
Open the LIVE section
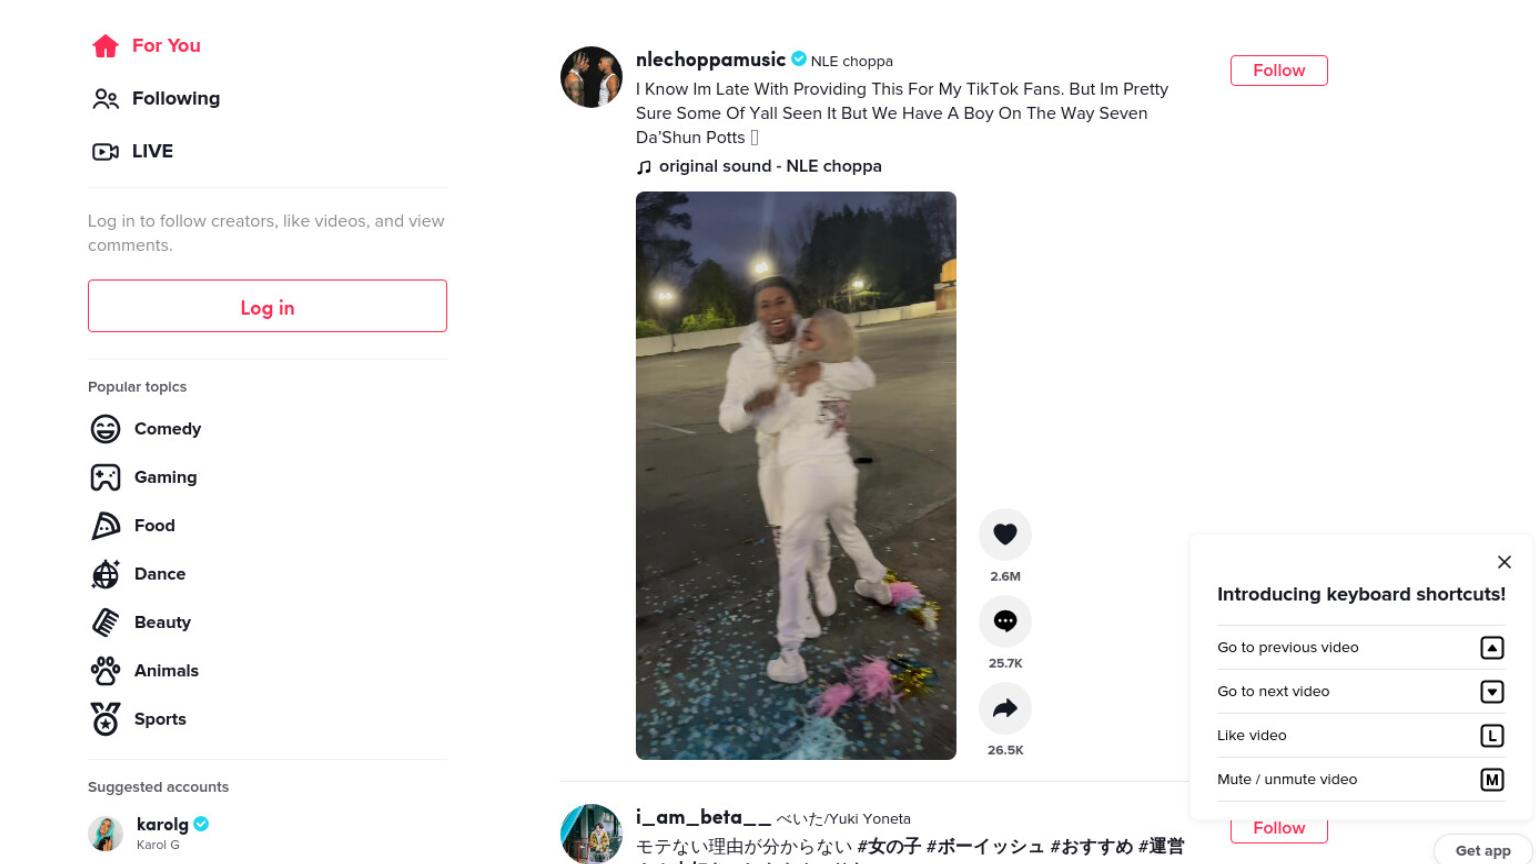point(132,151)
